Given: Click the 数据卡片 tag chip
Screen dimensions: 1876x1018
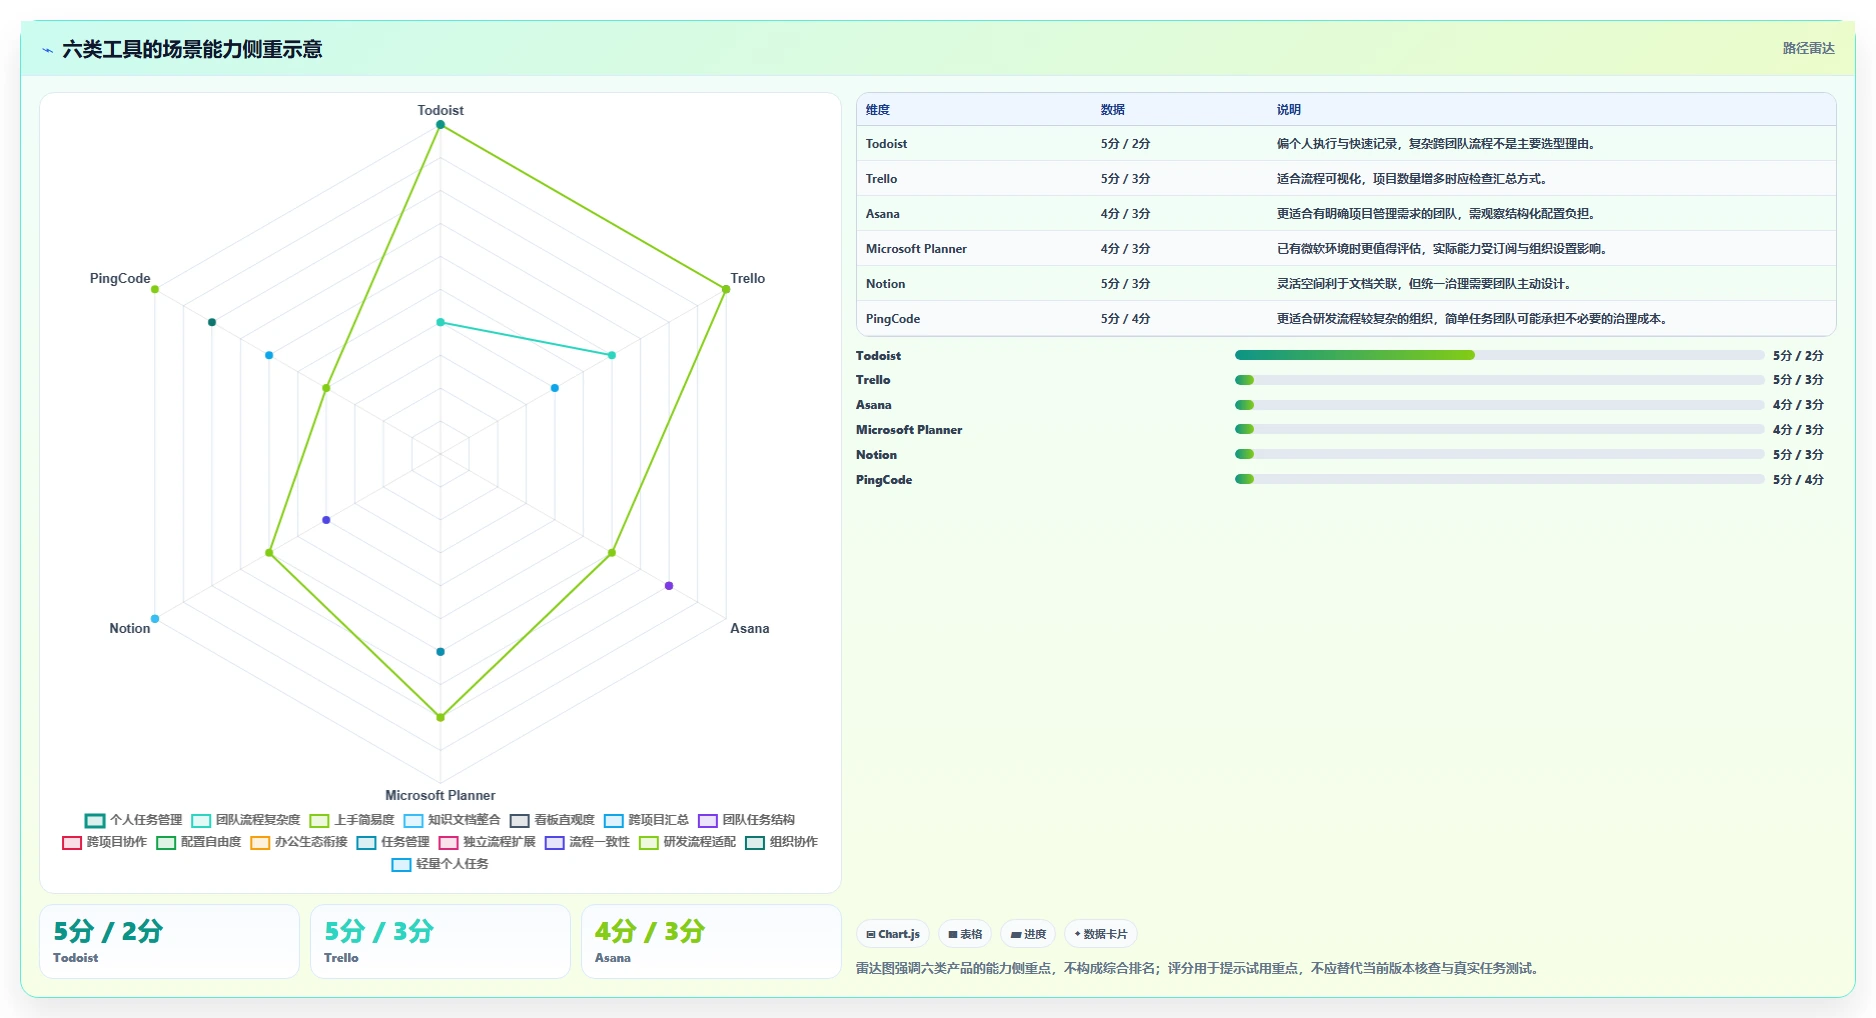Looking at the screenshot, I should pyautogui.click(x=1100, y=934).
